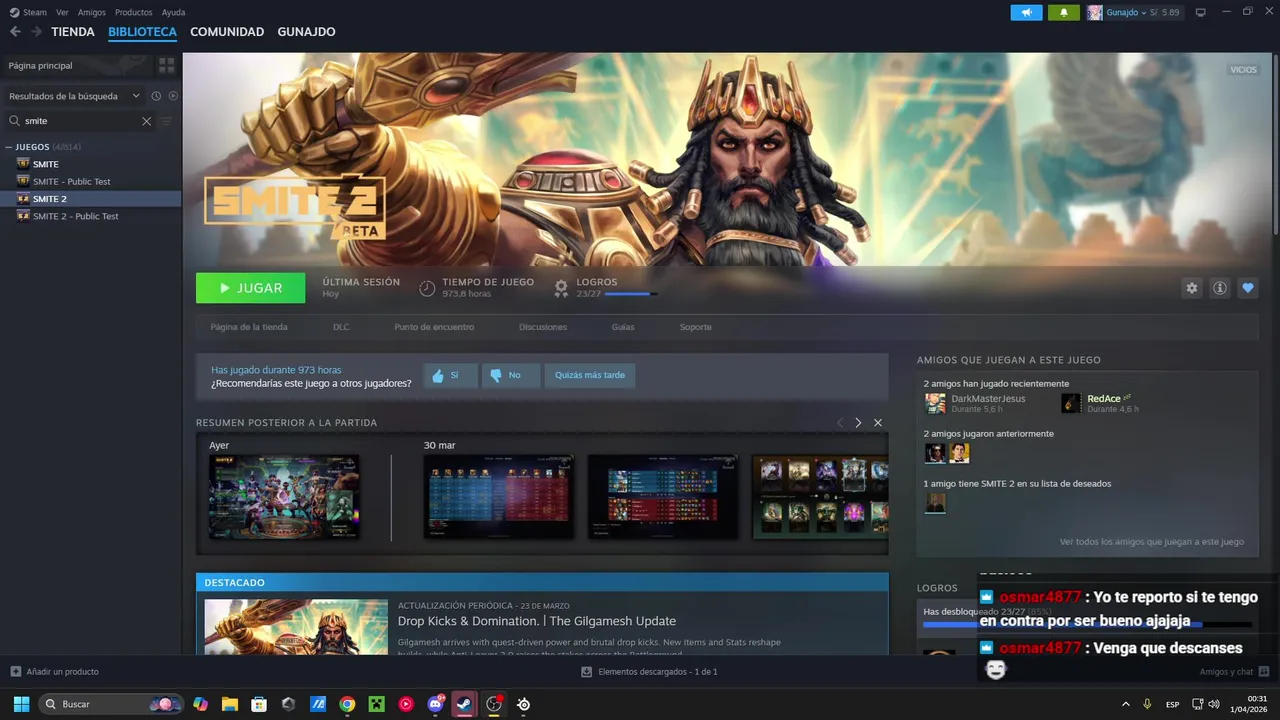Go to previous post-game summary screenshots
This screenshot has height=720, width=1280.
[x=840, y=423]
